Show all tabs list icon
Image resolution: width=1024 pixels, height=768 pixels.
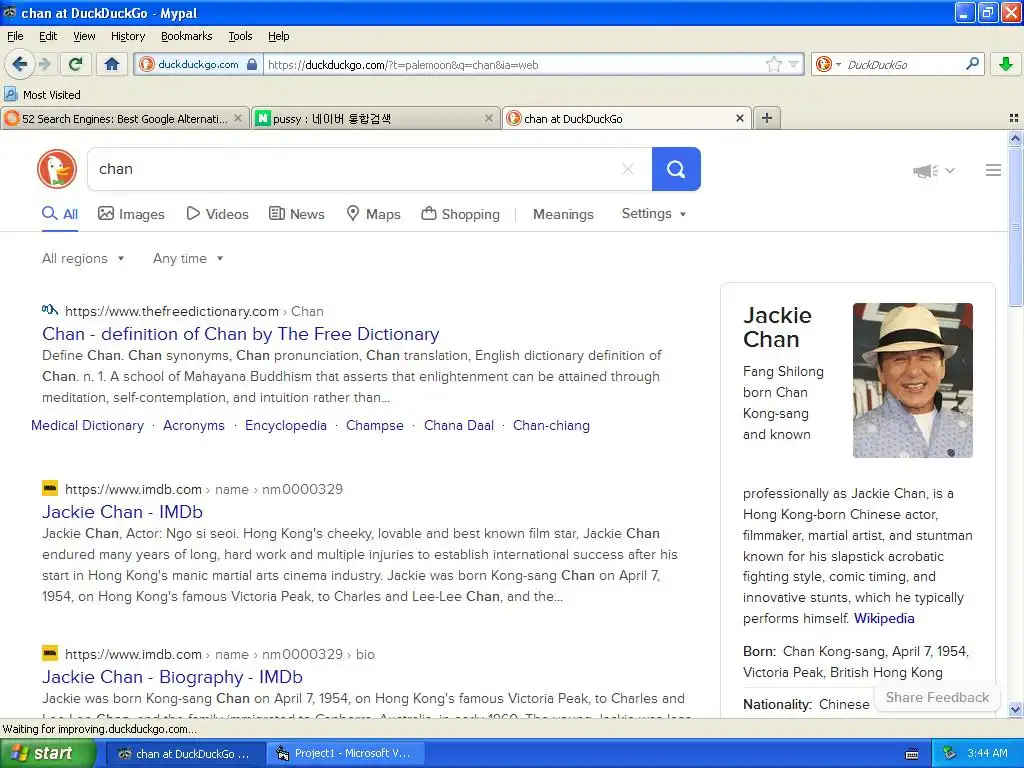coord(1014,118)
